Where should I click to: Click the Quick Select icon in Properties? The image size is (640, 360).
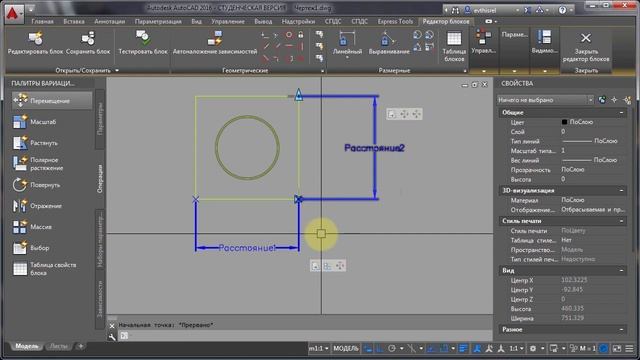coord(627,100)
